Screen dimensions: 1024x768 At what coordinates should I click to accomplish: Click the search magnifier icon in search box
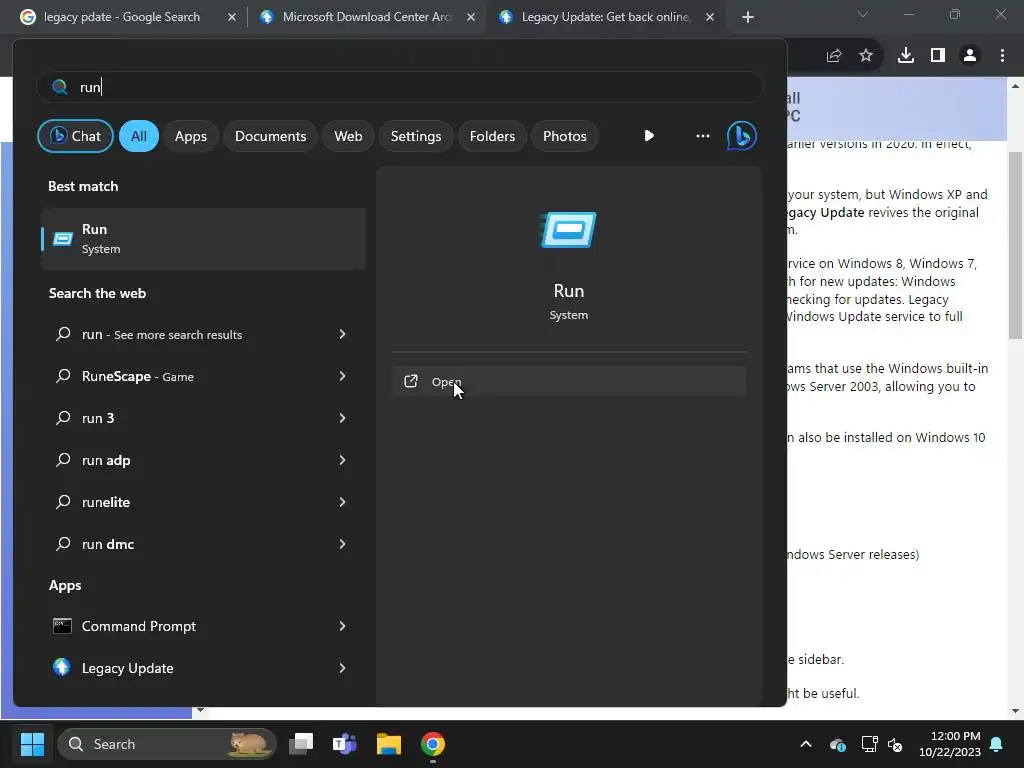click(59, 87)
